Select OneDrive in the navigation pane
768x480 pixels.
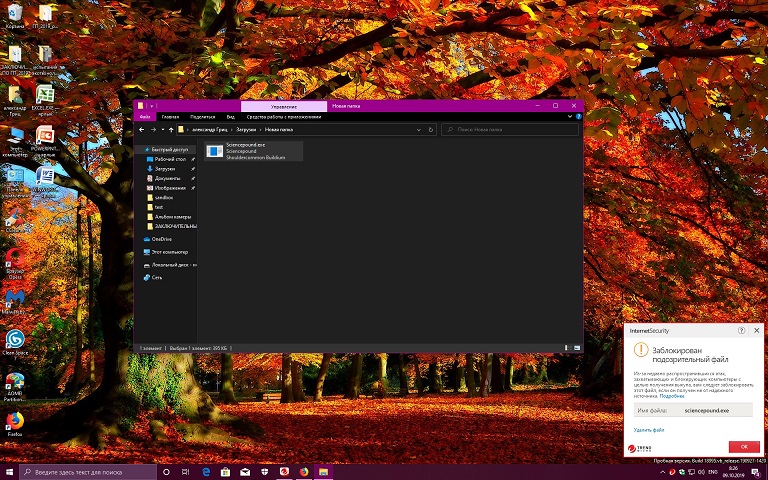162,239
